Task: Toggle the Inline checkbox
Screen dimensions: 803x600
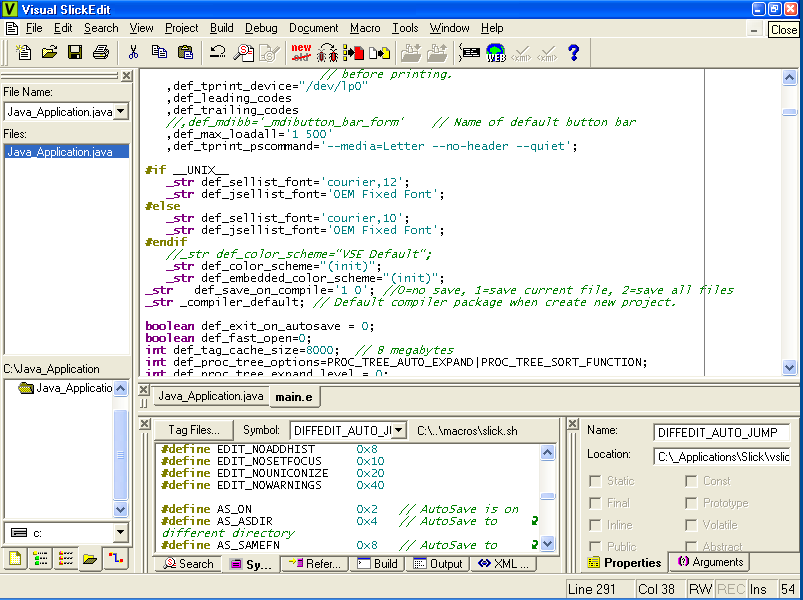Action: tap(595, 525)
